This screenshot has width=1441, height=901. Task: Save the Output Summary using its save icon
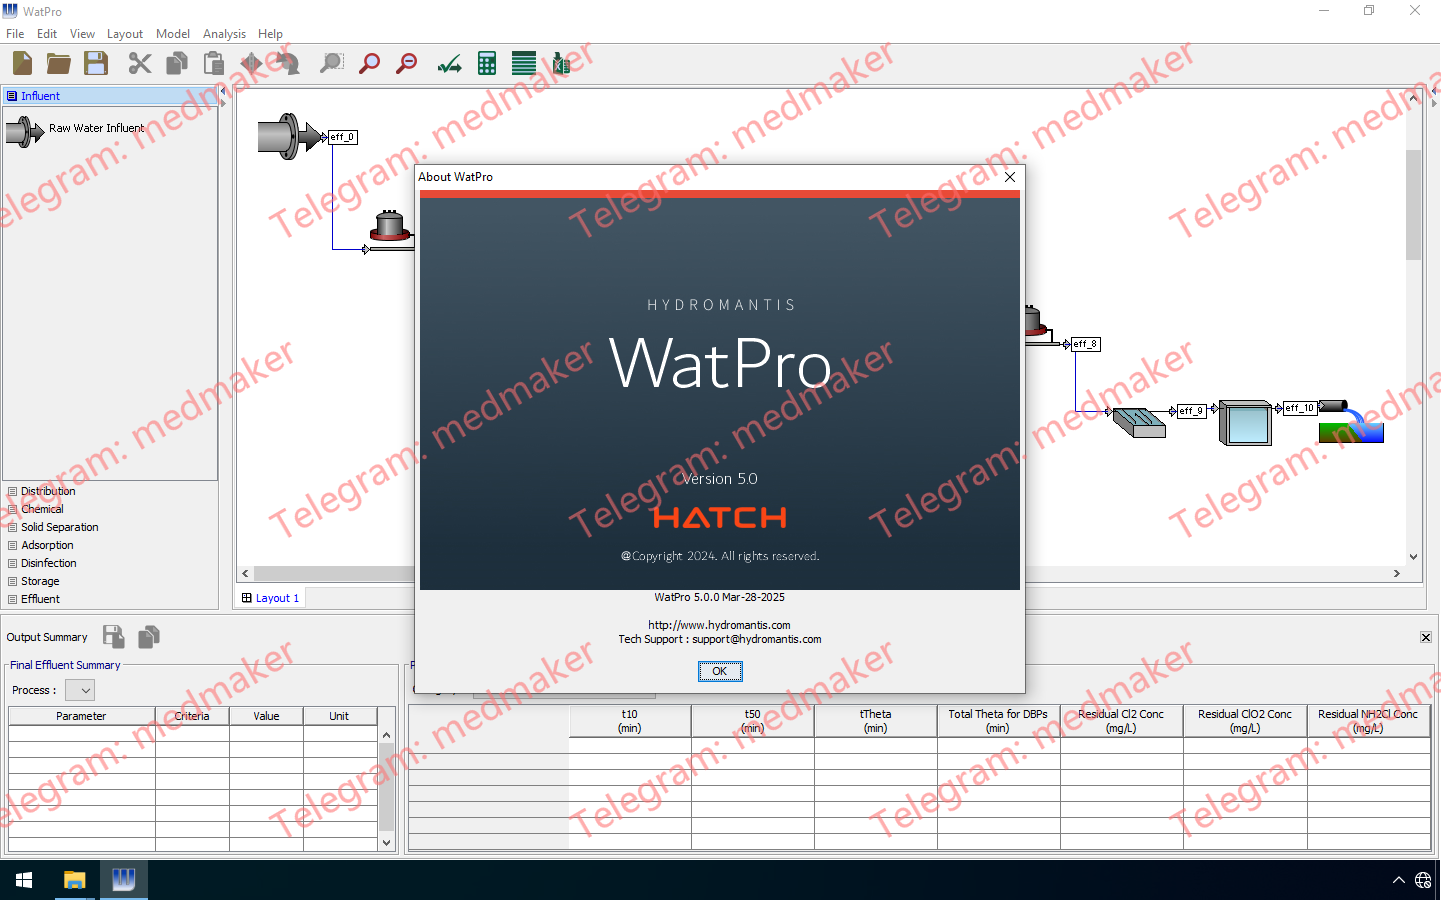point(113,637)
